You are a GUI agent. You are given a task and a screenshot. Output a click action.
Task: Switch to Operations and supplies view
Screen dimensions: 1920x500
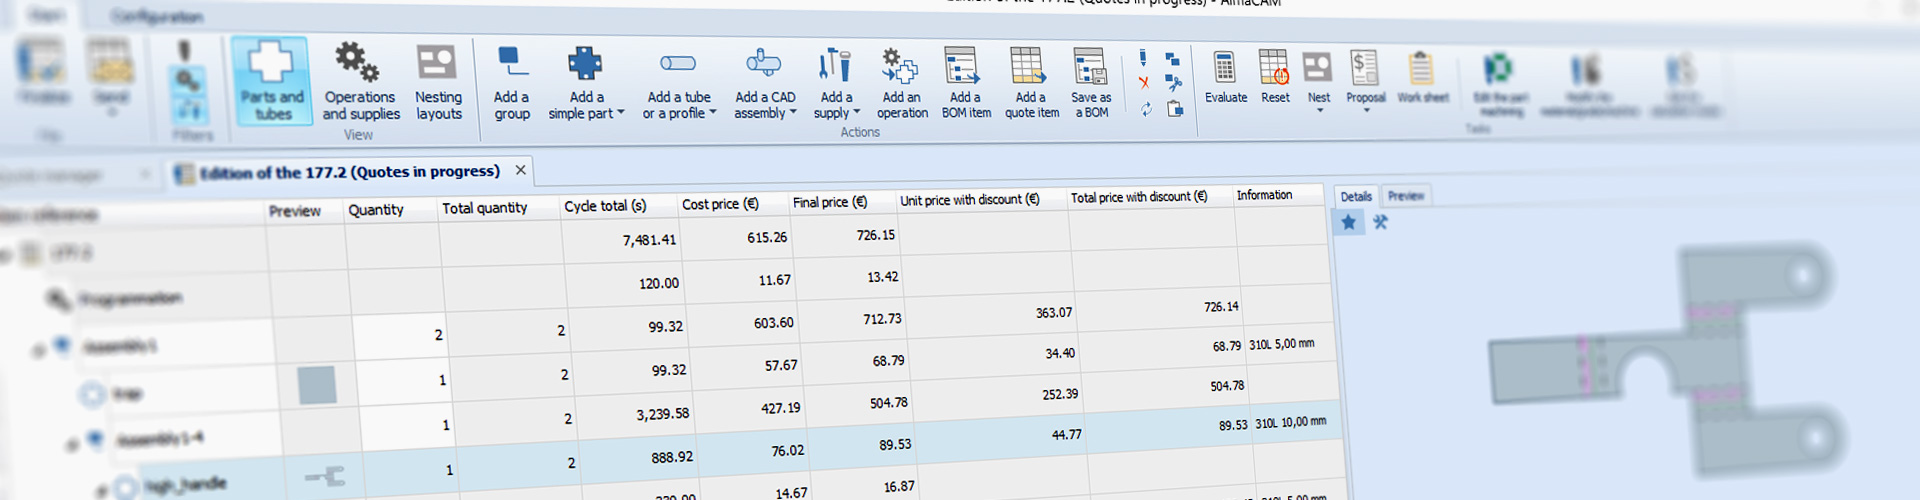tap(360, 82)
